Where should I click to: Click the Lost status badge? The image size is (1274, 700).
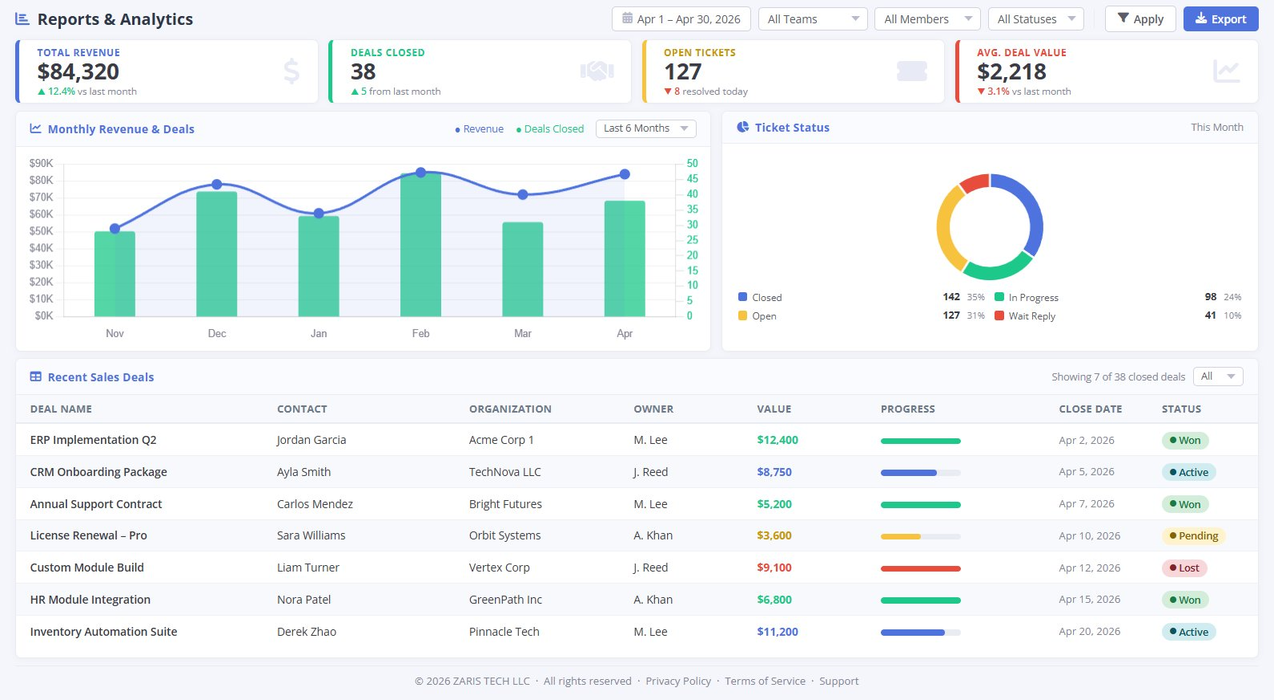[1184, 568]
